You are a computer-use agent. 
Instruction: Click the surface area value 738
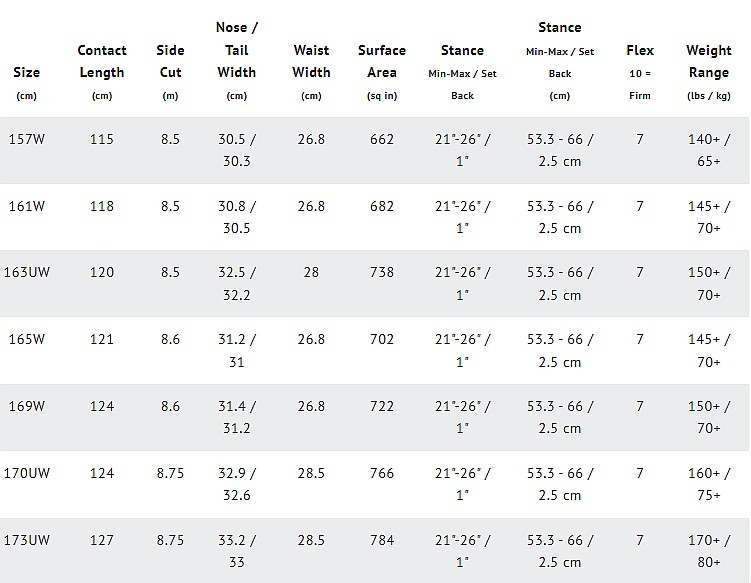382,272
